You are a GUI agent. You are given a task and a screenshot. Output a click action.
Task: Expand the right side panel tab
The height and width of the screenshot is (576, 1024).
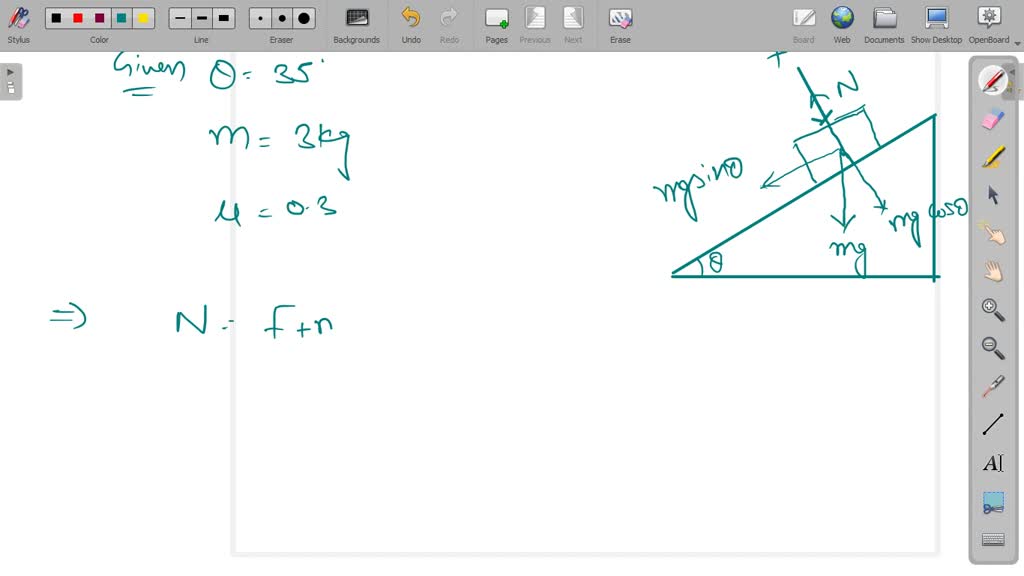pyautogui.click(x=1012, y=82)
